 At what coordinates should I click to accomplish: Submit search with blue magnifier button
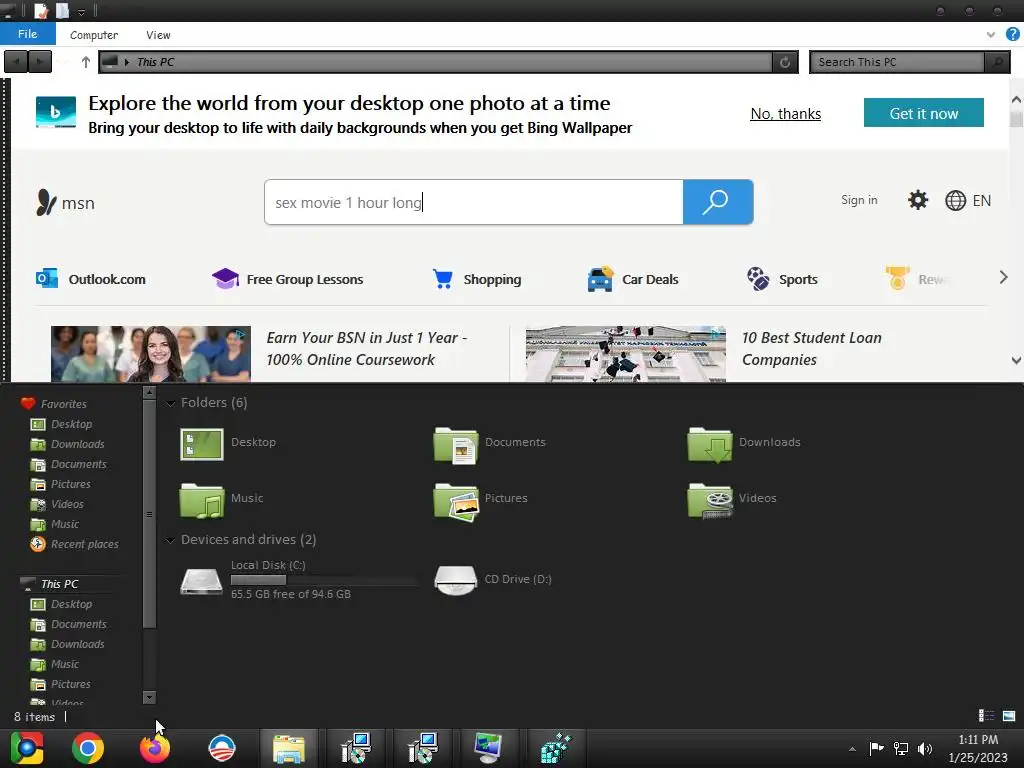pos(718,202)
